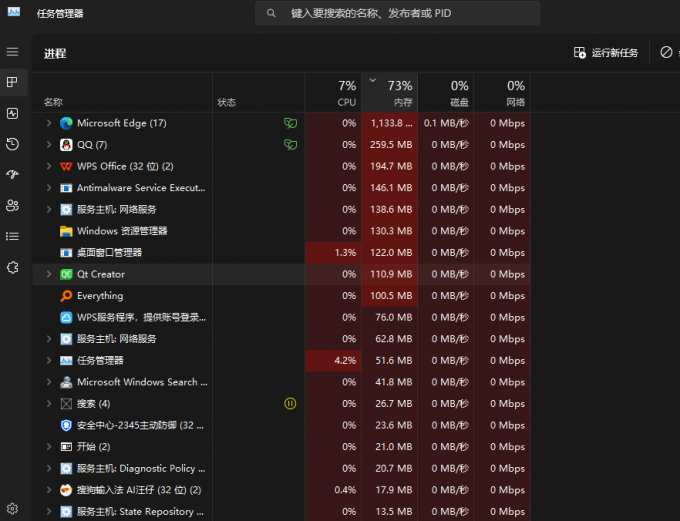Open Task Manager settings gear
Viewport: 680px width, 521px height.
coord(13,508)
